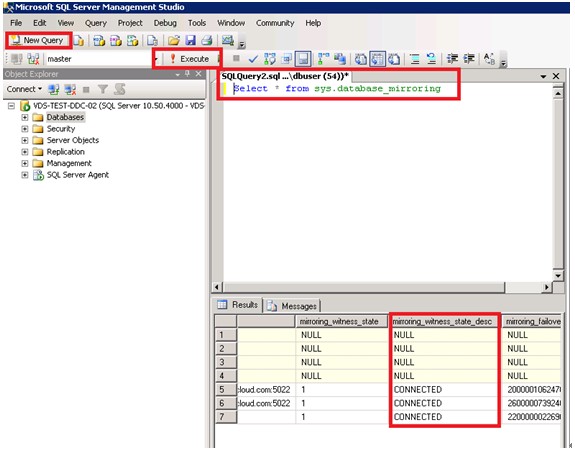Image resolution: width=575 pixels, height=462 pixels.
Task: Open SQL editor toolbar options arrow
Action: (x=503, y=63)
